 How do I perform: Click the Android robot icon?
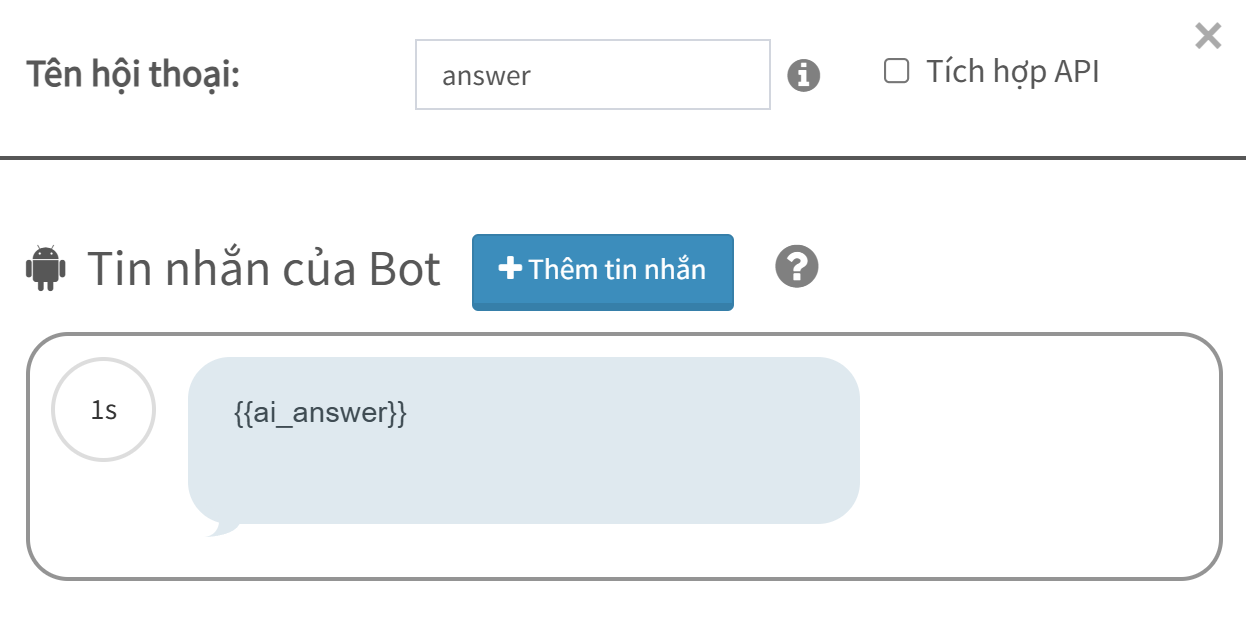click(45, 268)
